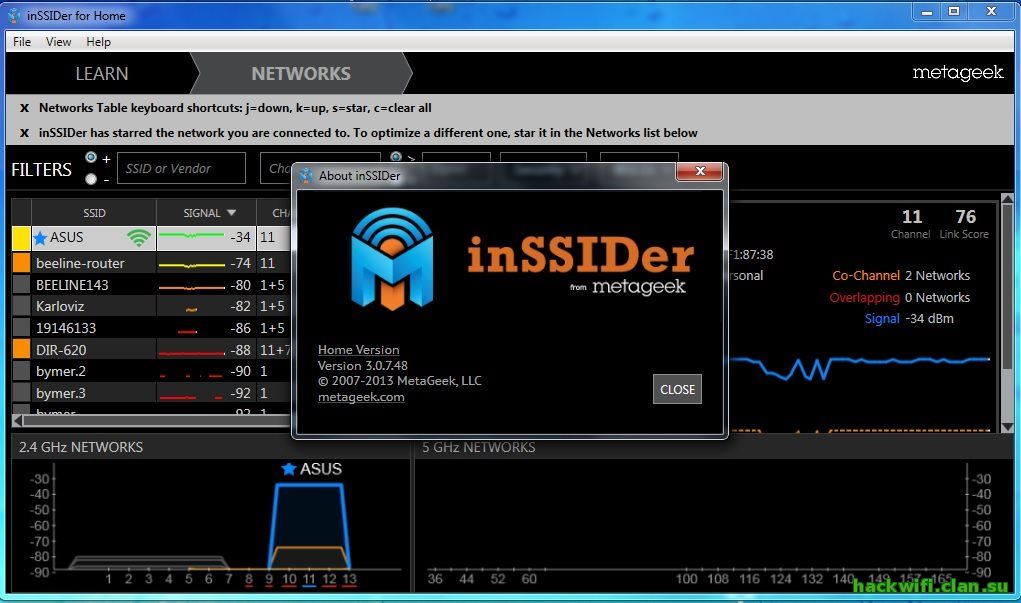Click Version 3.0.7.48 text in About dialog
Viewport: 1021px width, 603px height.
(363, 365)
